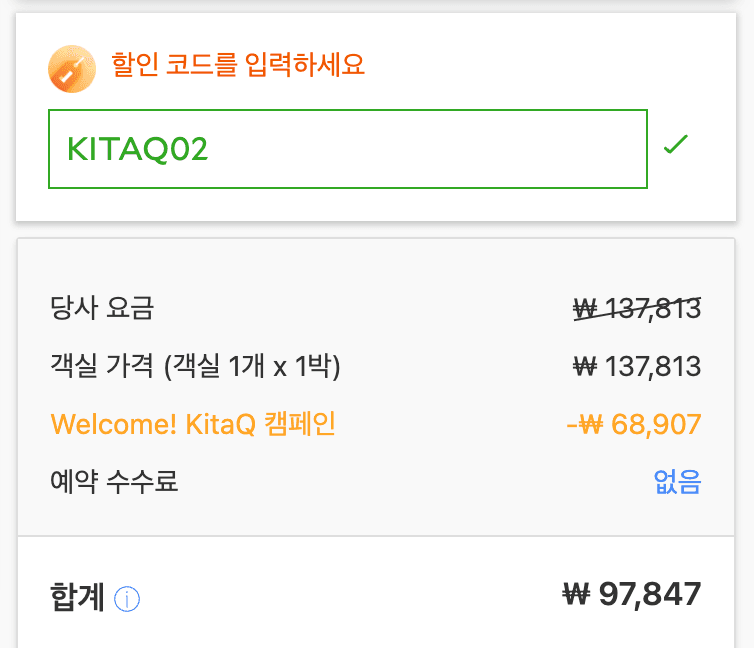Focus the discount code field containing KITAQ02

click(347, 149)
